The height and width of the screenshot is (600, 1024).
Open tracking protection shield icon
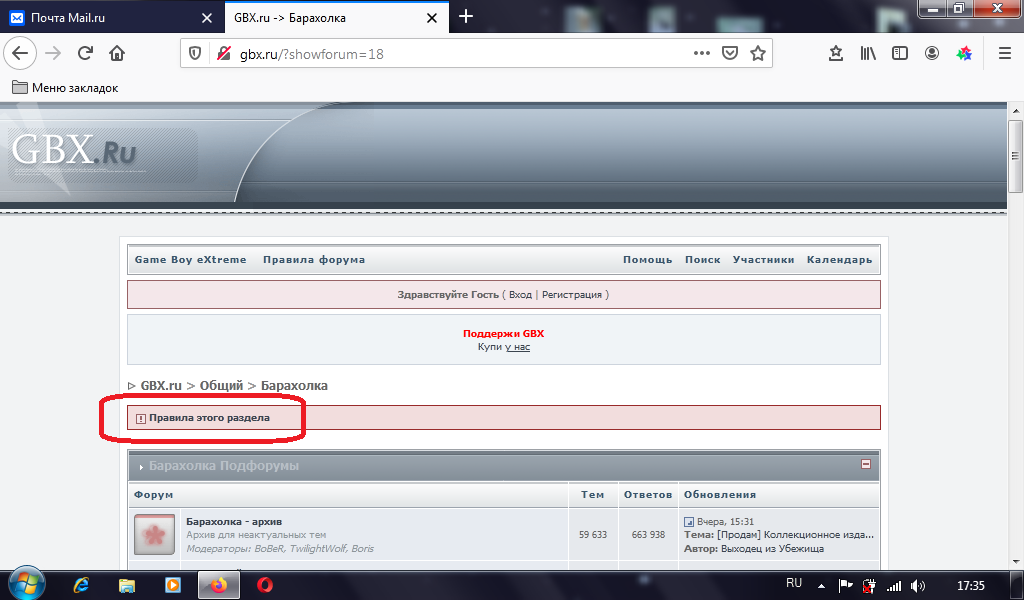(x=195, y=54)
